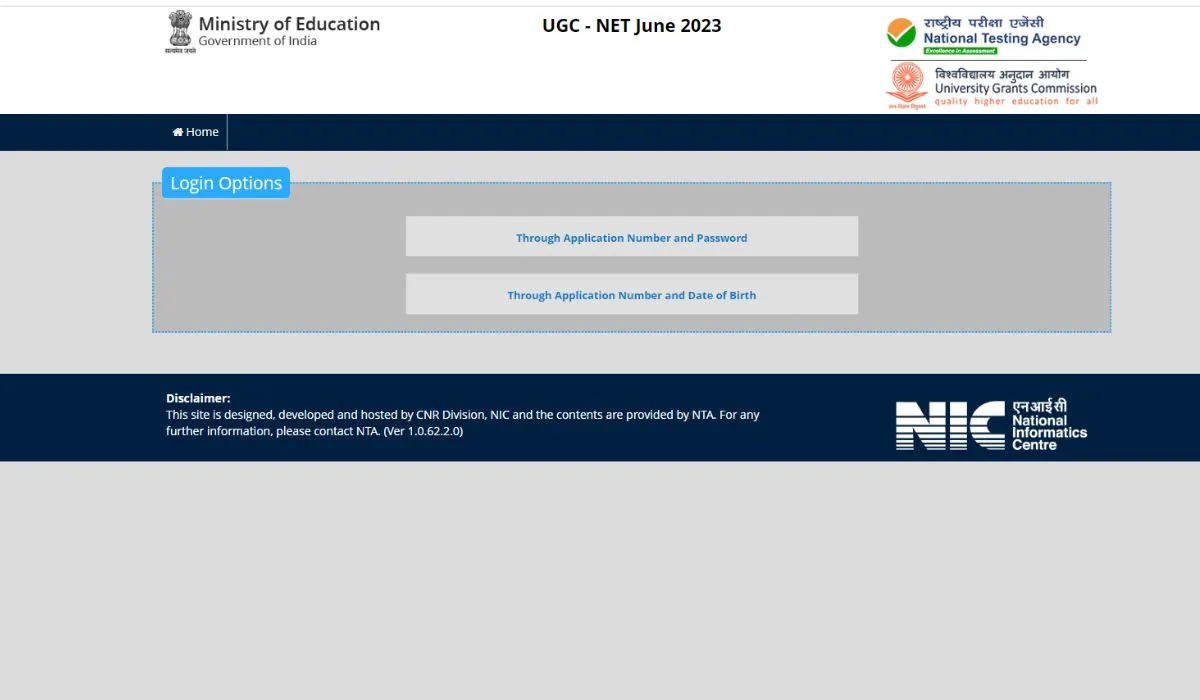Click the quality higher education for all tagline
This screenshot has width=1200, height=700.
(1015, 101)
